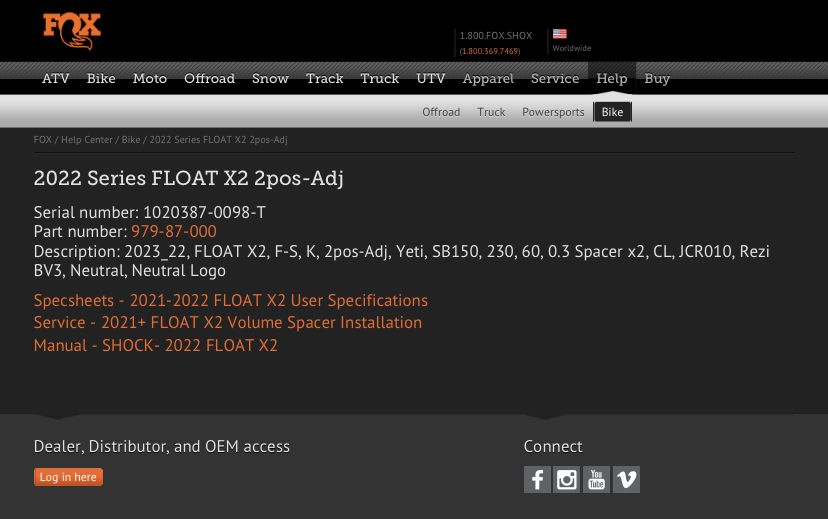This screenshot has width=828, height=519.
Task: Switch to the Offroad help tab
Action: click(441, 112)
